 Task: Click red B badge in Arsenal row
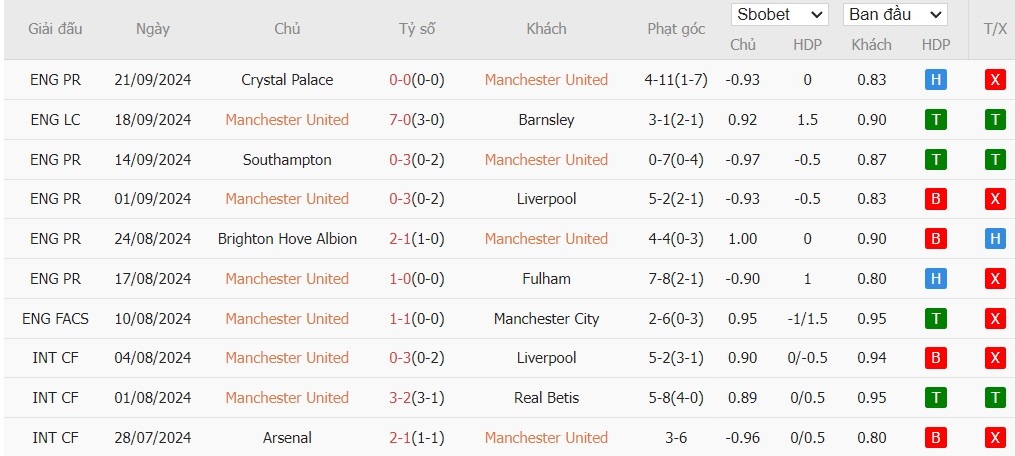tap(935, 438)
